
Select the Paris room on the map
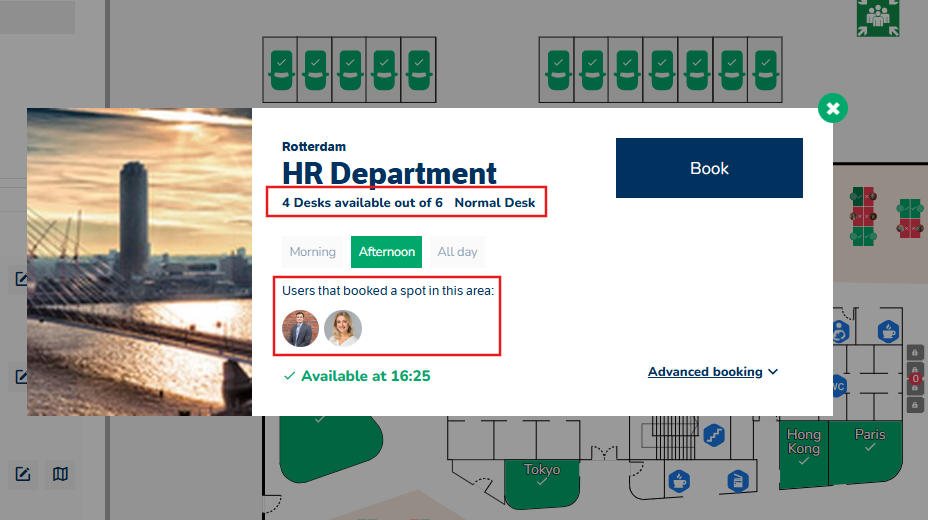(870, 442)
